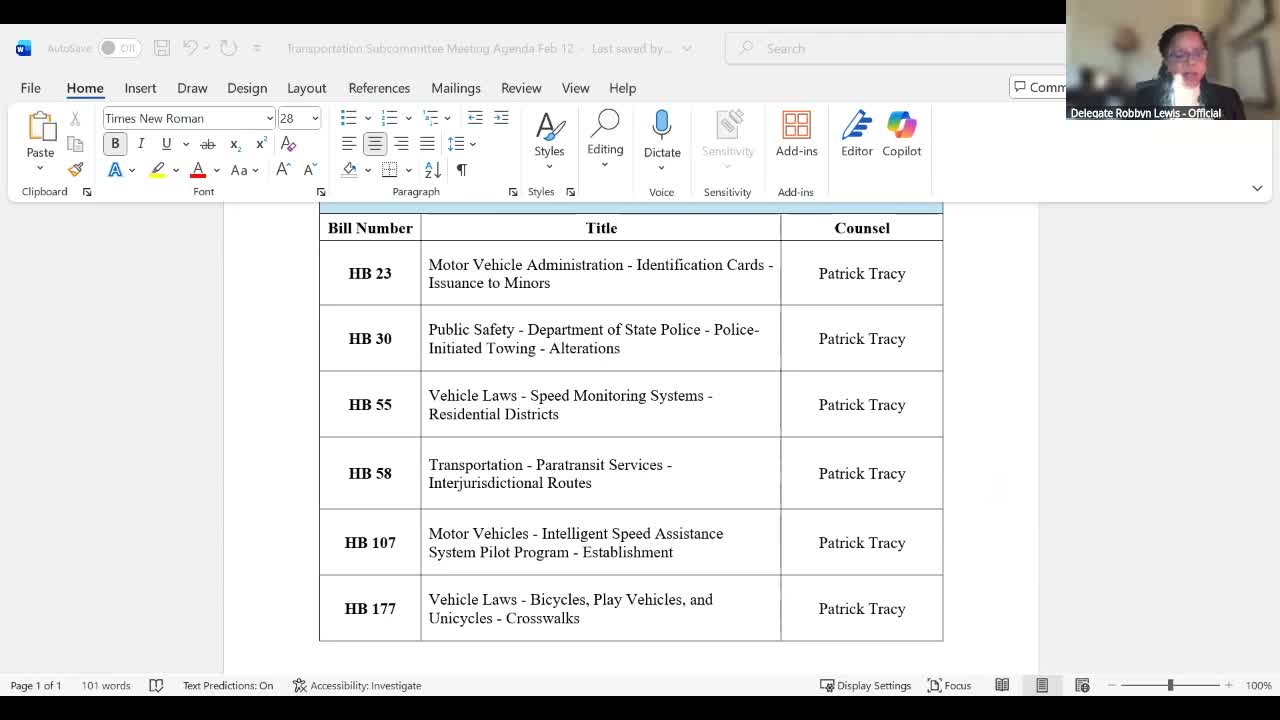Toggle Underline formatting
Screen dimensions: 1280x720
pos(167,144)
